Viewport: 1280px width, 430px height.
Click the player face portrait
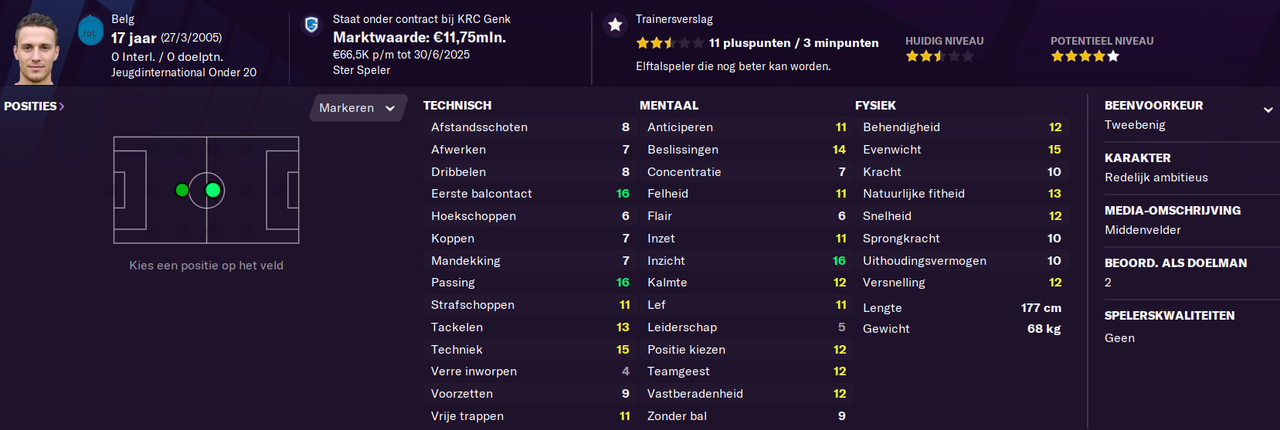(x=37, y=48)
